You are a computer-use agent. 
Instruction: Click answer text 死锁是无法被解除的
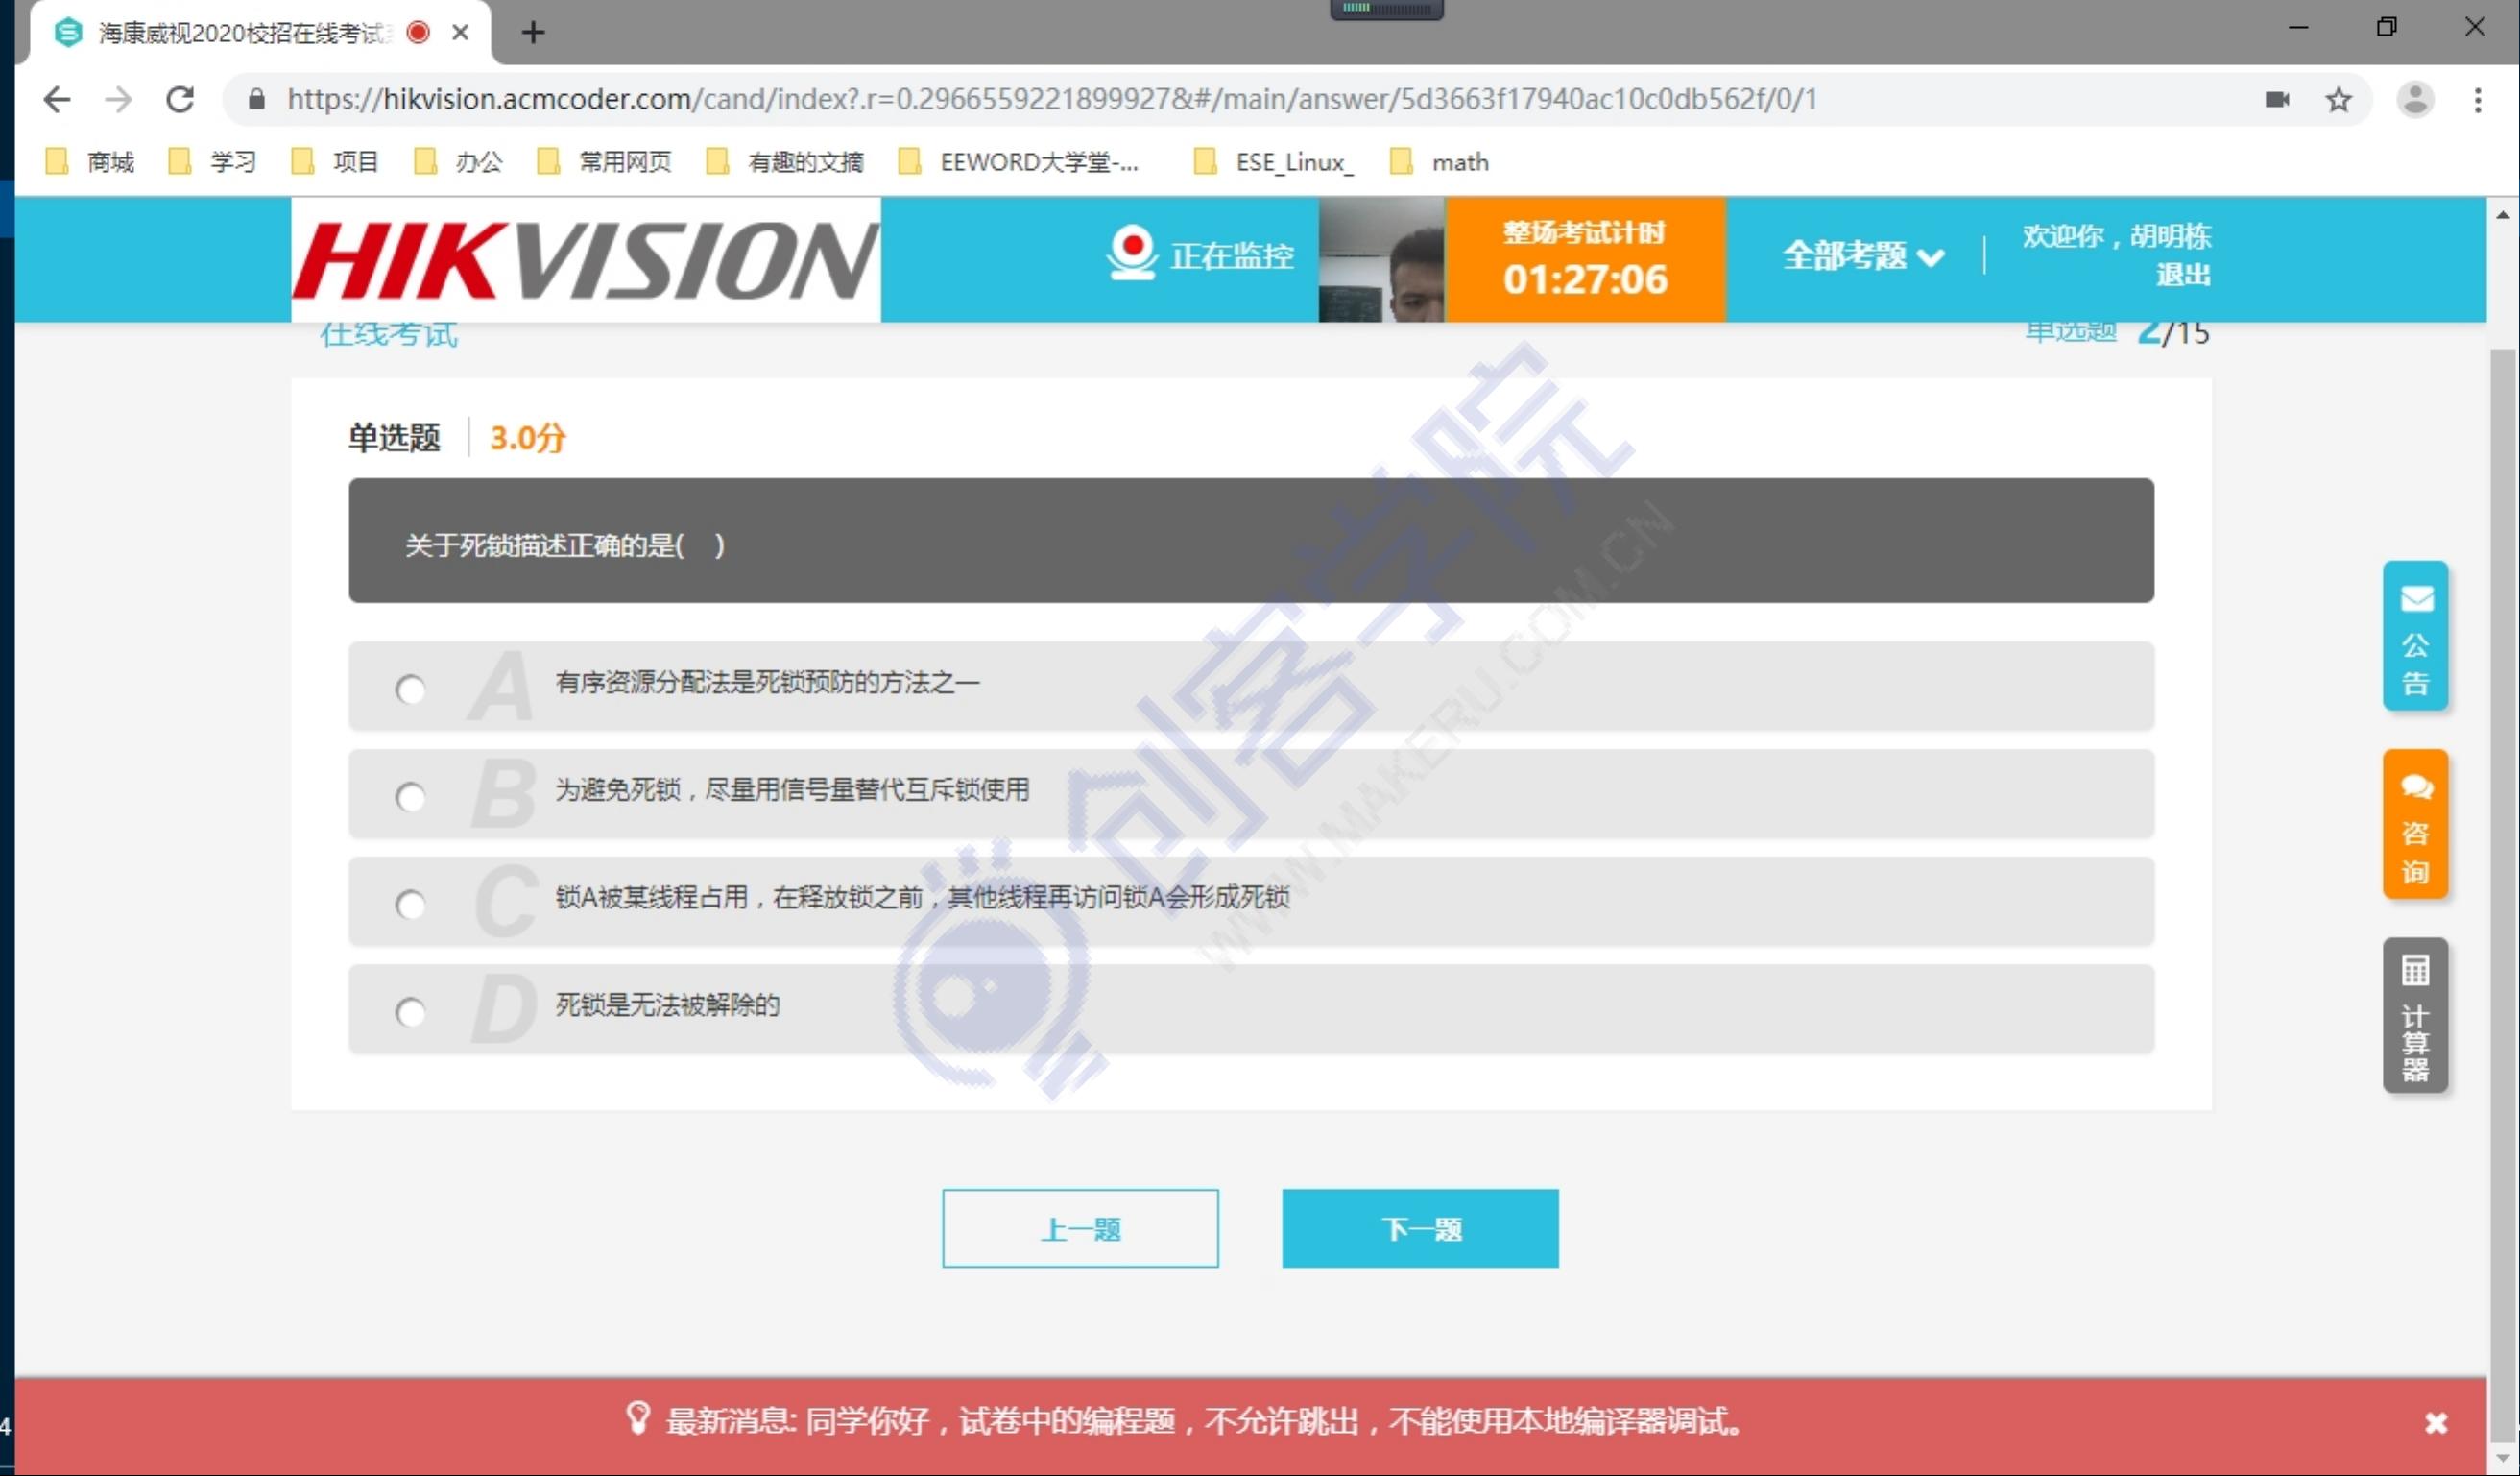[x=667, y=1005]
